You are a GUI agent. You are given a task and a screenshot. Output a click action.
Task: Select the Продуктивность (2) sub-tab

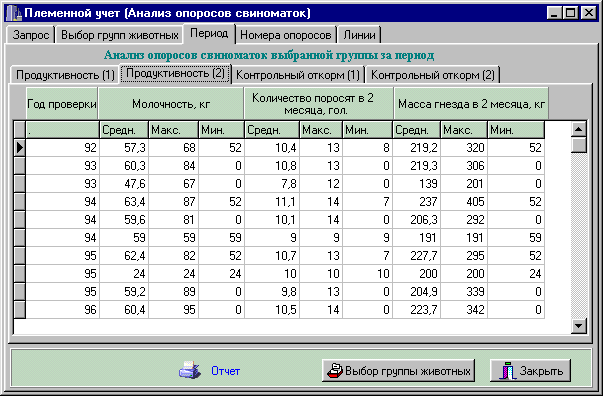tap(175, 73)
